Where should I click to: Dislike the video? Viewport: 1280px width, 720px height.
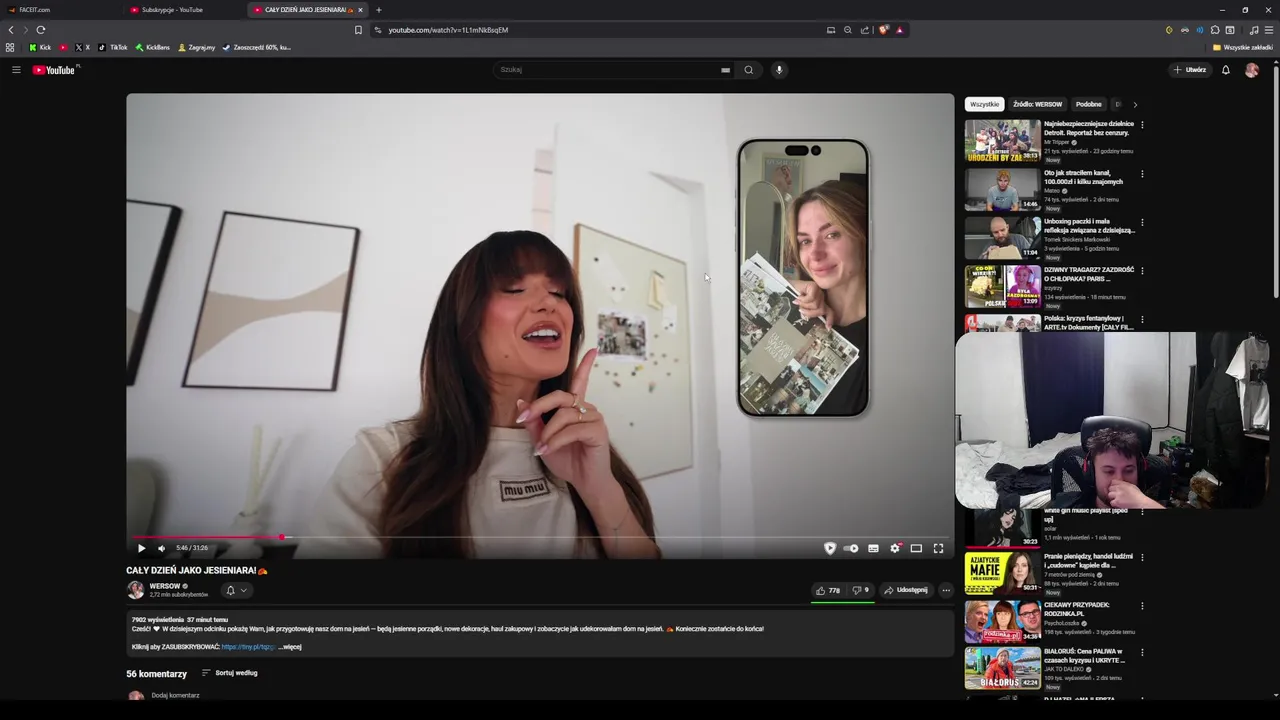(860, 590)
